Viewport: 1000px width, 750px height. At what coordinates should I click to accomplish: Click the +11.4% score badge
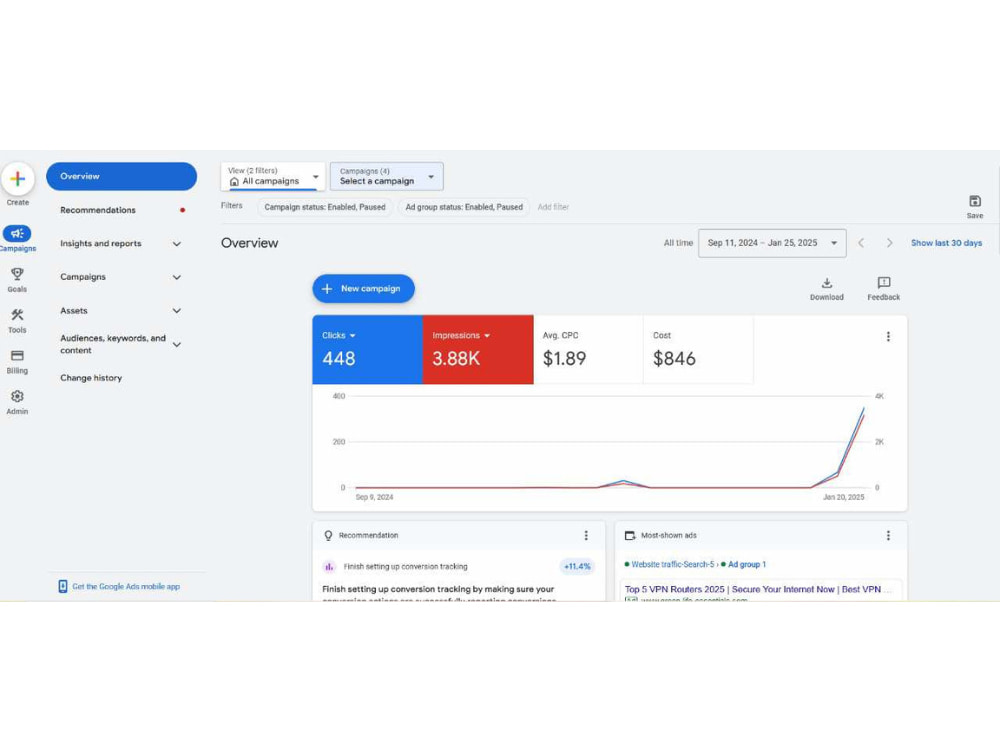tap(577, 566)
